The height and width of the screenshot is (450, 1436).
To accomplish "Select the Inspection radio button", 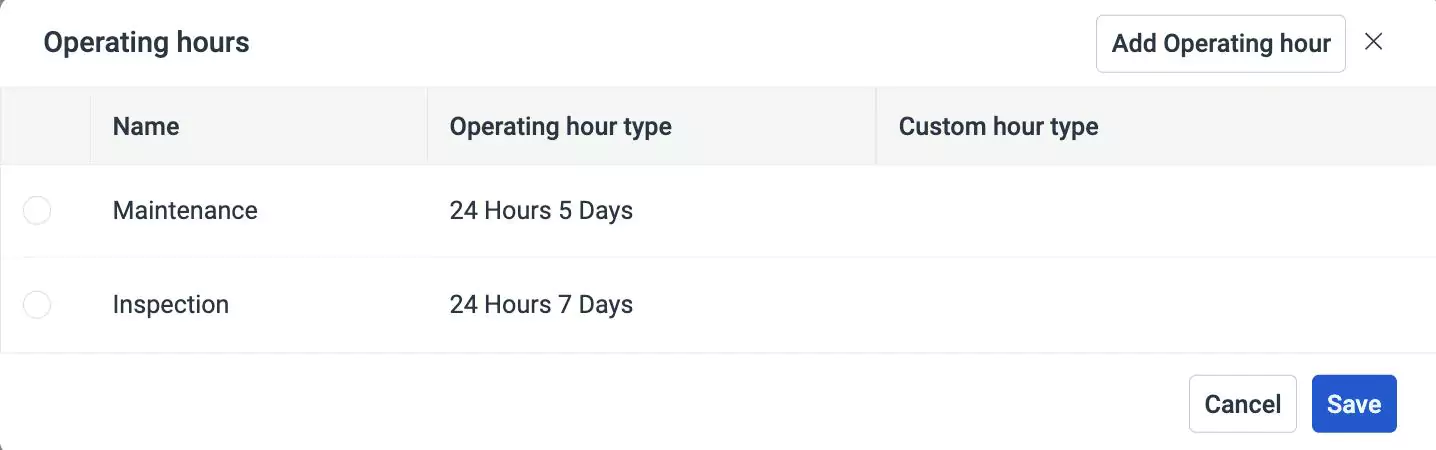I will 37,305.
